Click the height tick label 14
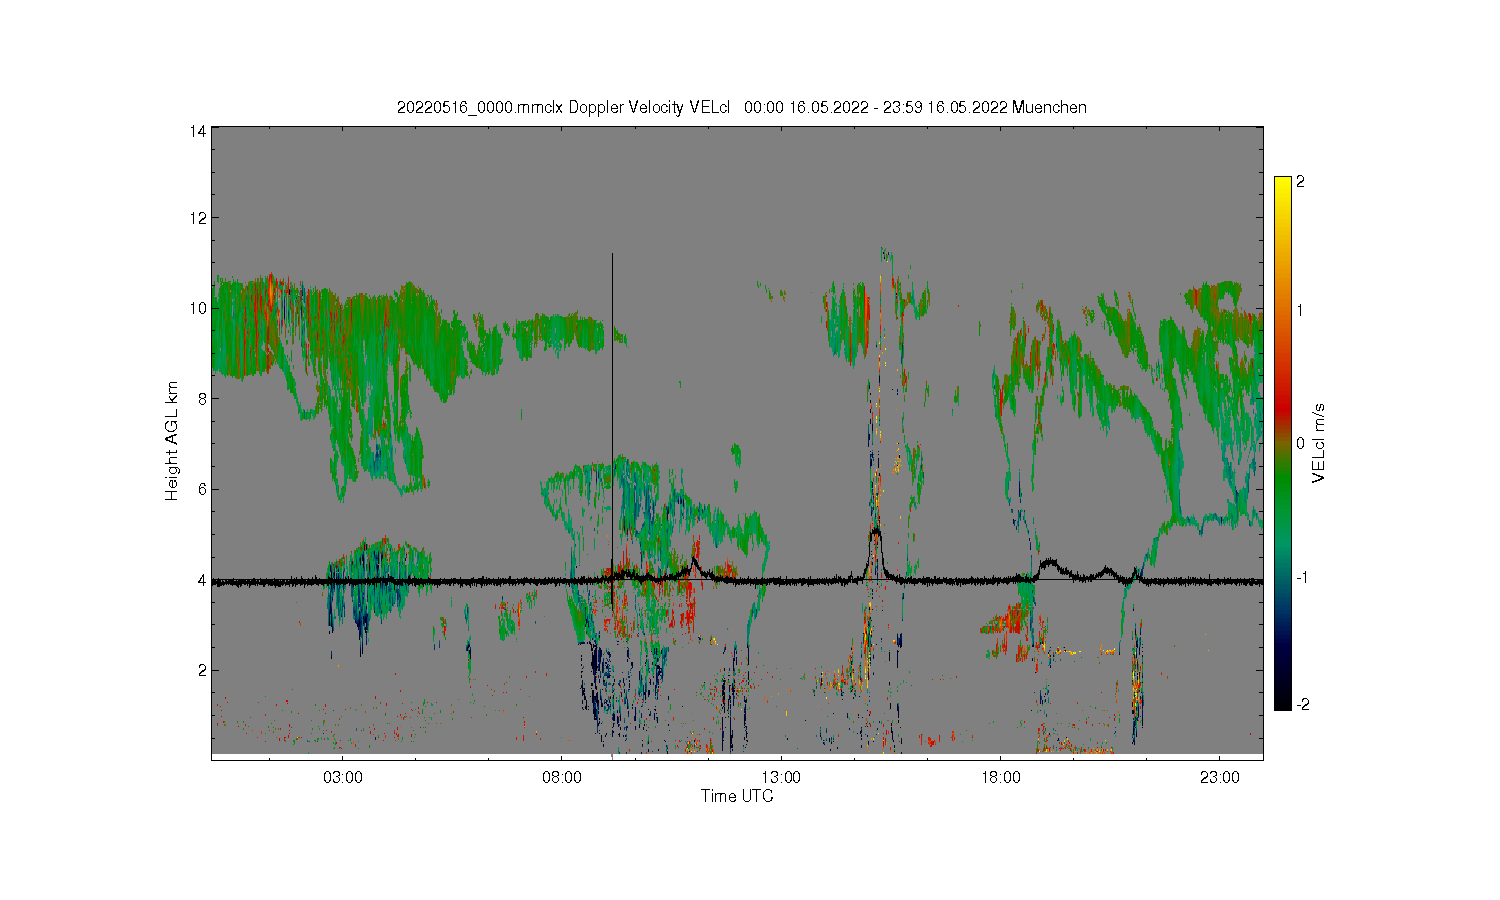 (x=198, y=131)
